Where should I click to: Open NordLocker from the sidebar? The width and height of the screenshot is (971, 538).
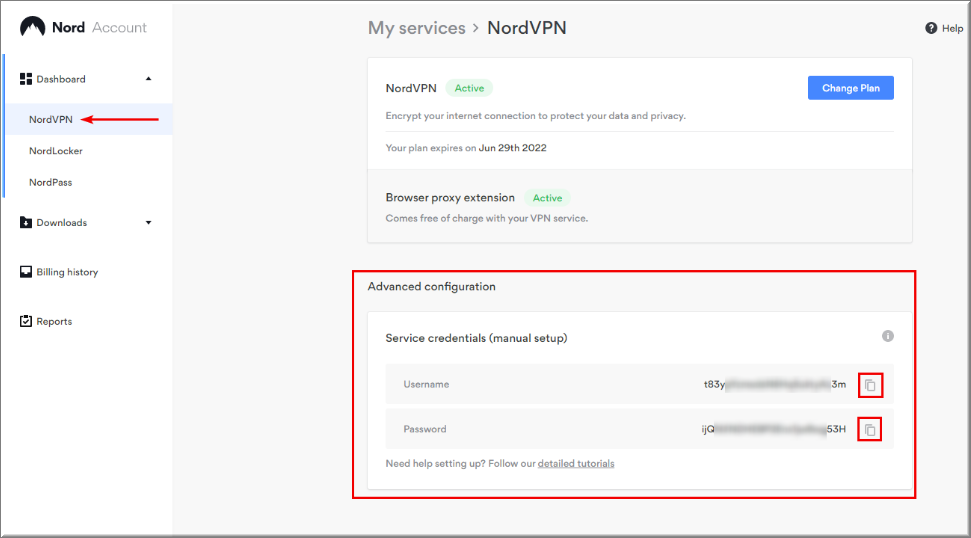point(56,151)
